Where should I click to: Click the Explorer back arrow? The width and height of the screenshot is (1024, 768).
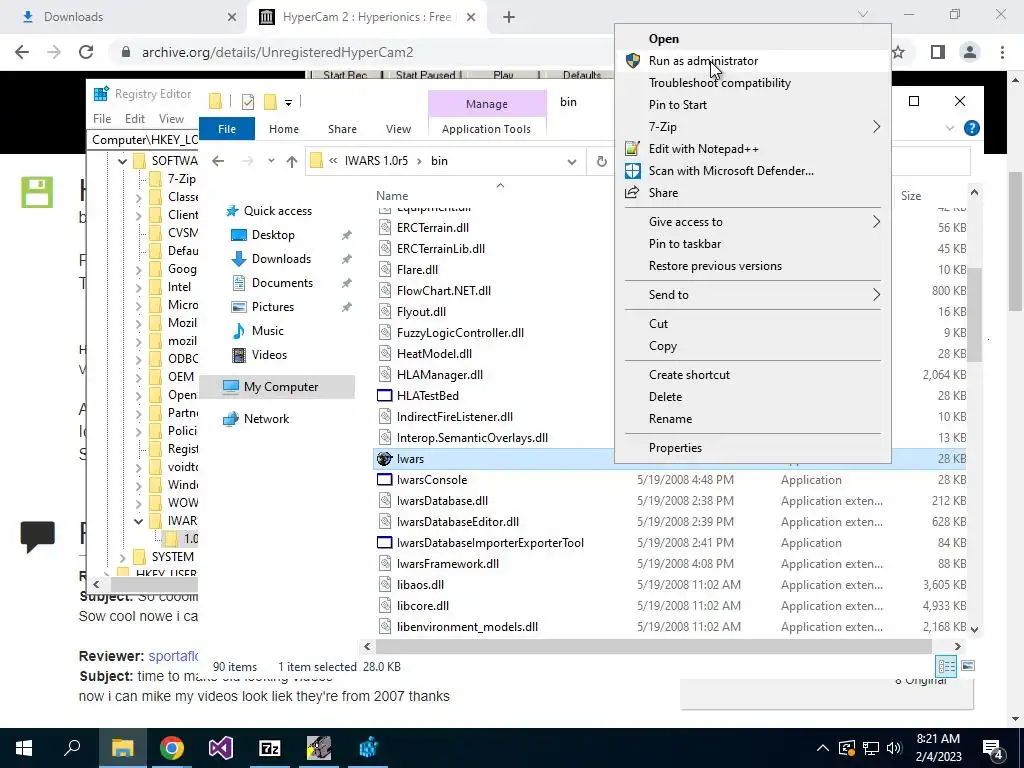click(218, 161)
